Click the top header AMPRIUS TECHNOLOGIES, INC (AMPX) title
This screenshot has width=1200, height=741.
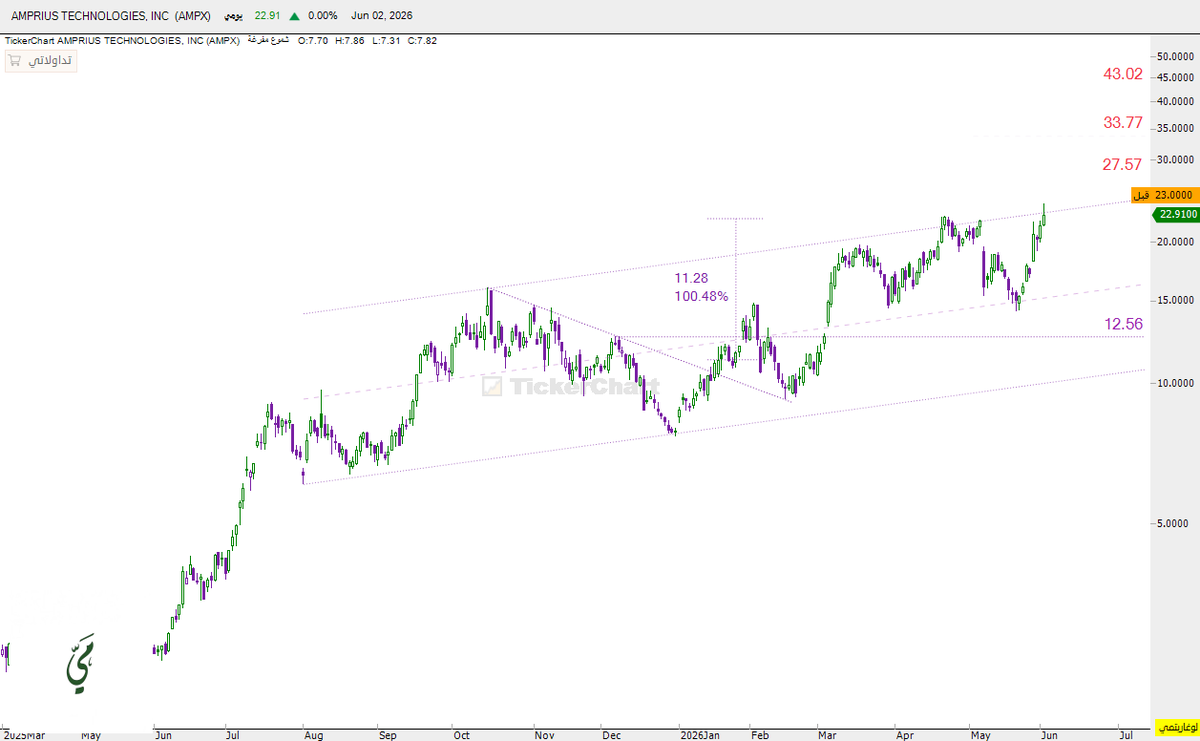[111, 16]
